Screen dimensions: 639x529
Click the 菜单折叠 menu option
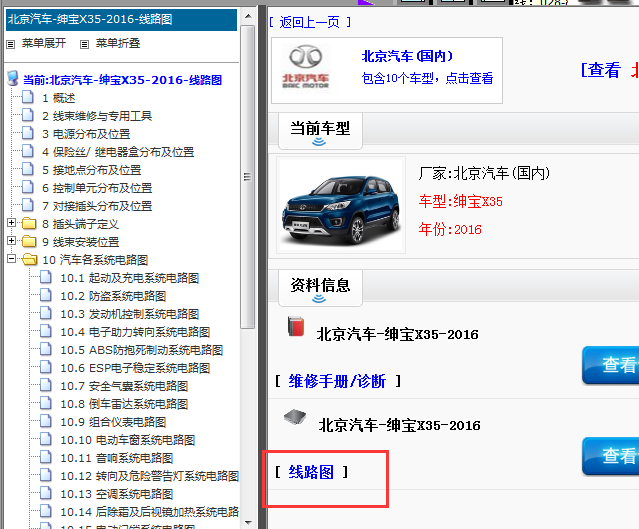[x=118, y=43]
